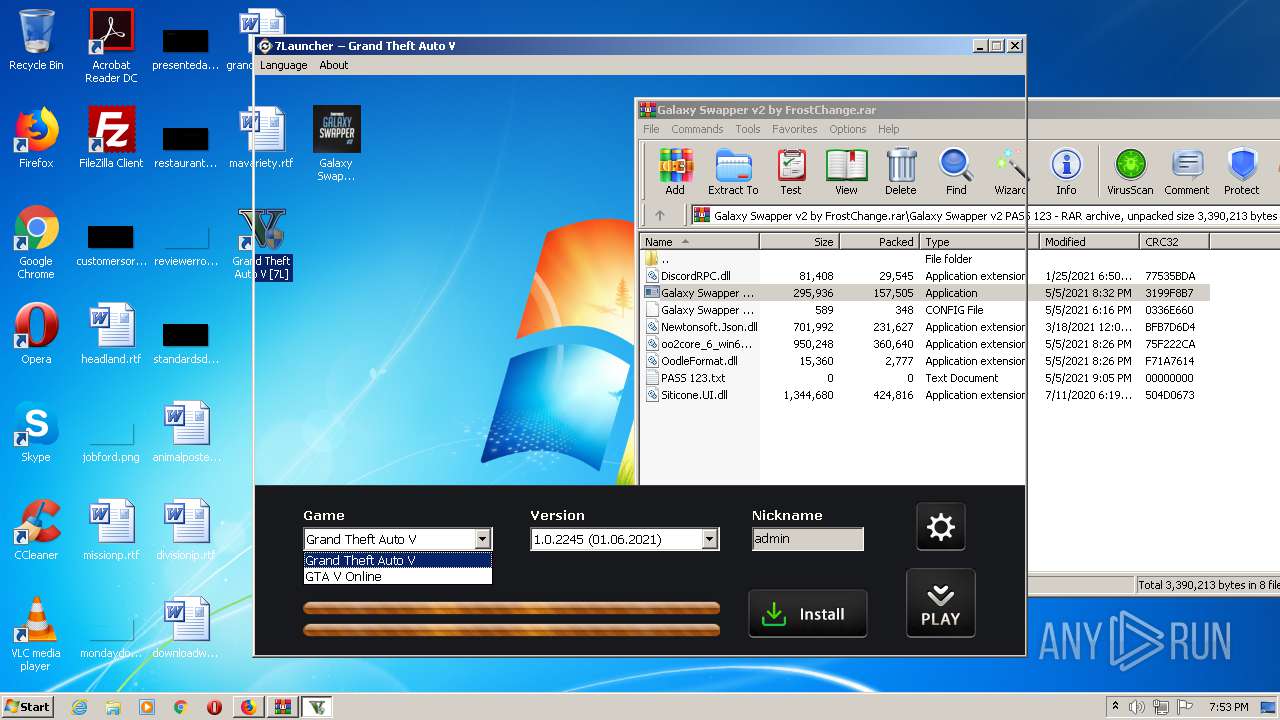Sort by the Name column header

click(699, 241)
